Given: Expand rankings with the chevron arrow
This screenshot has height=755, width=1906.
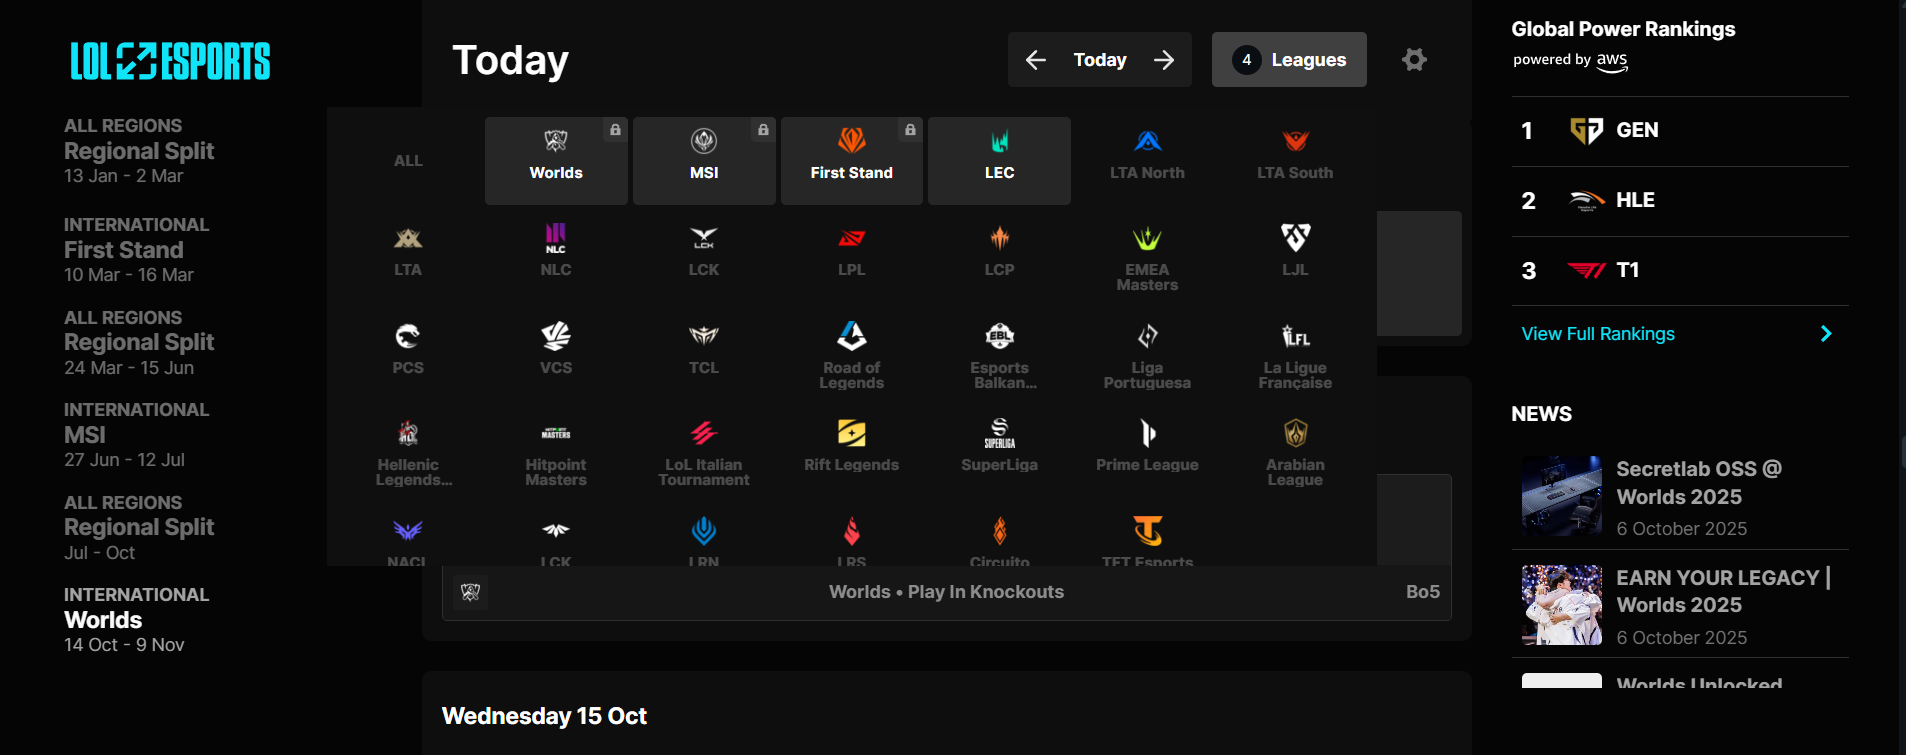Looking at the screenshot, I should [1826, 334].
